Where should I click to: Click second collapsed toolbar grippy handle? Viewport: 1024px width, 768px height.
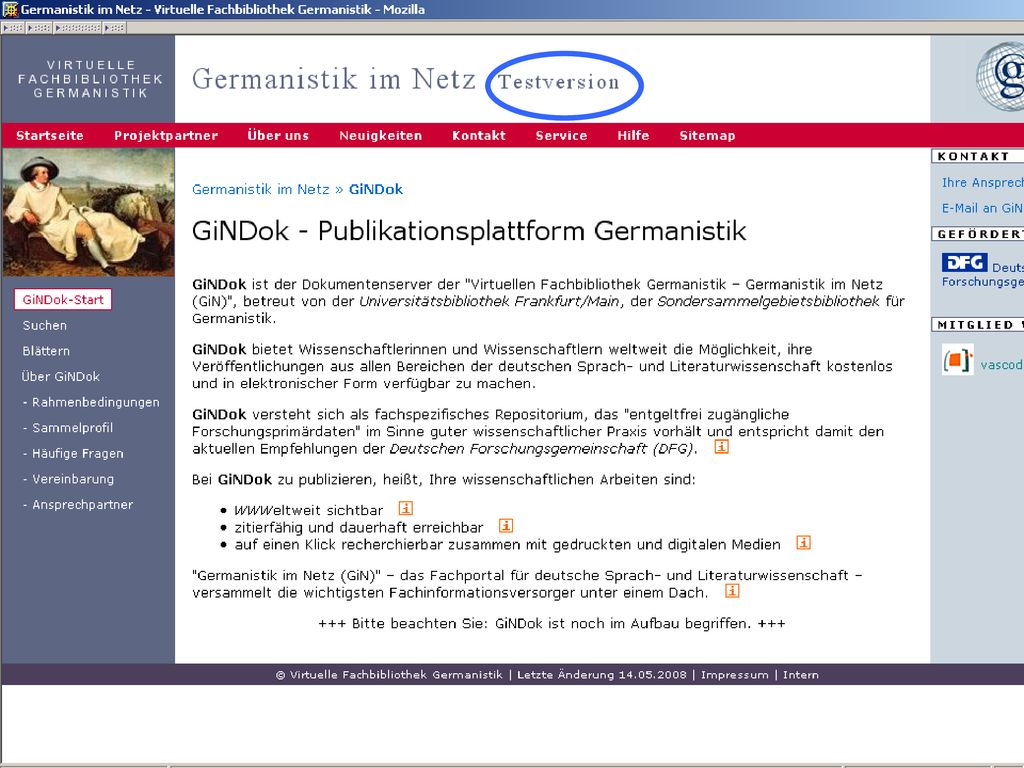tap(39, 27)
